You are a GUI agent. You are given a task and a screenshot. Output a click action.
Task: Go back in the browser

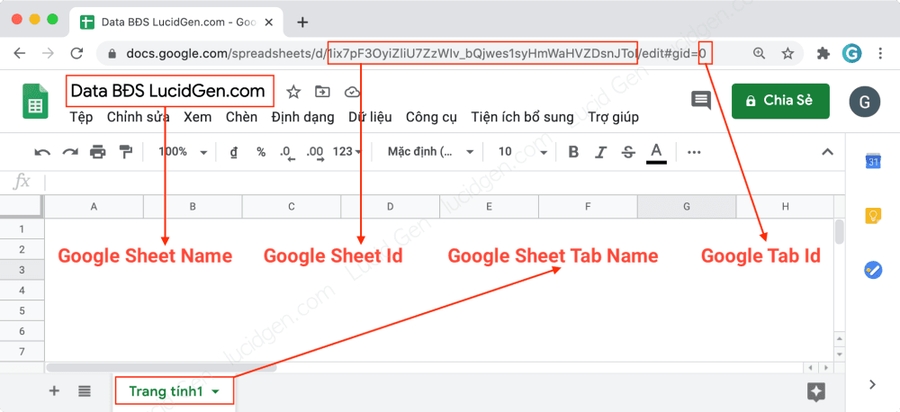[20, 53]
